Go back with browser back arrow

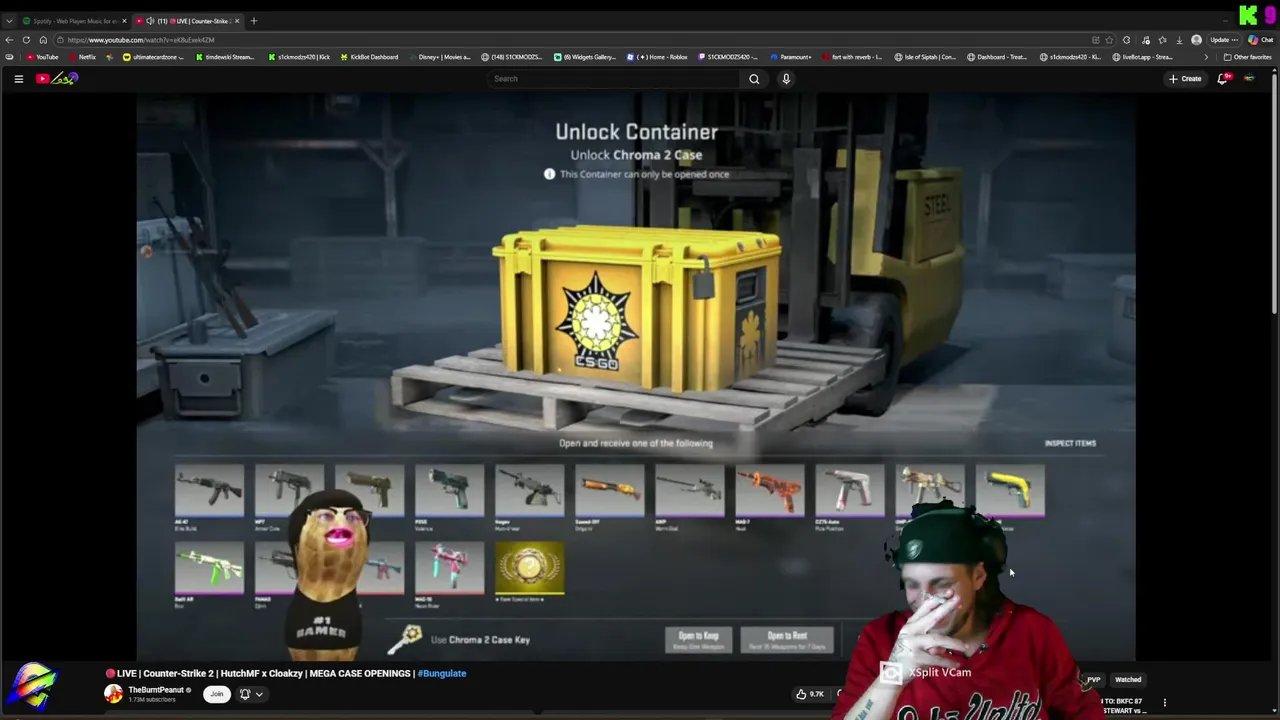coord(10,40)
